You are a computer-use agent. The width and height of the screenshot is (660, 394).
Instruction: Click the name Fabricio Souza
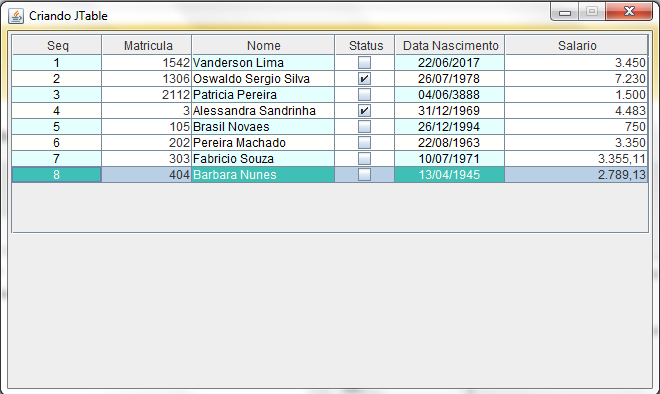[263, 159]
